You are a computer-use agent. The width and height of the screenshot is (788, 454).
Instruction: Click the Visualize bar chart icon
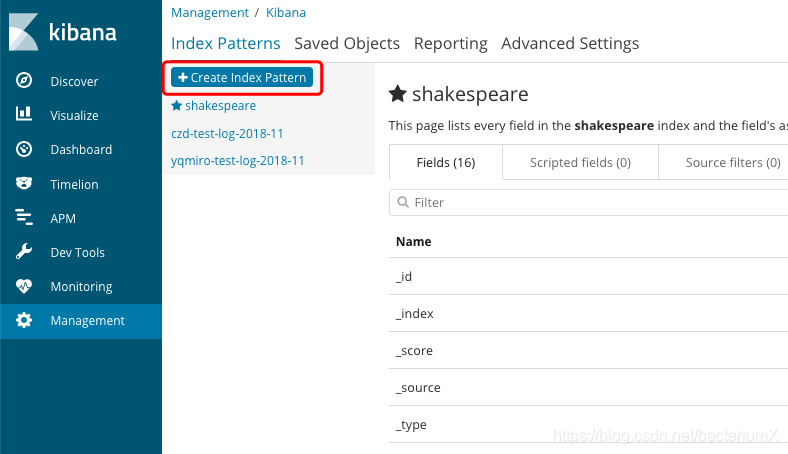click(25, 115)
